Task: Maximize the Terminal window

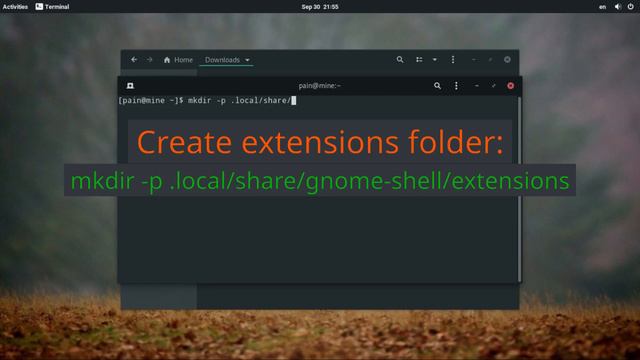Action: click(x=493, y=86)
